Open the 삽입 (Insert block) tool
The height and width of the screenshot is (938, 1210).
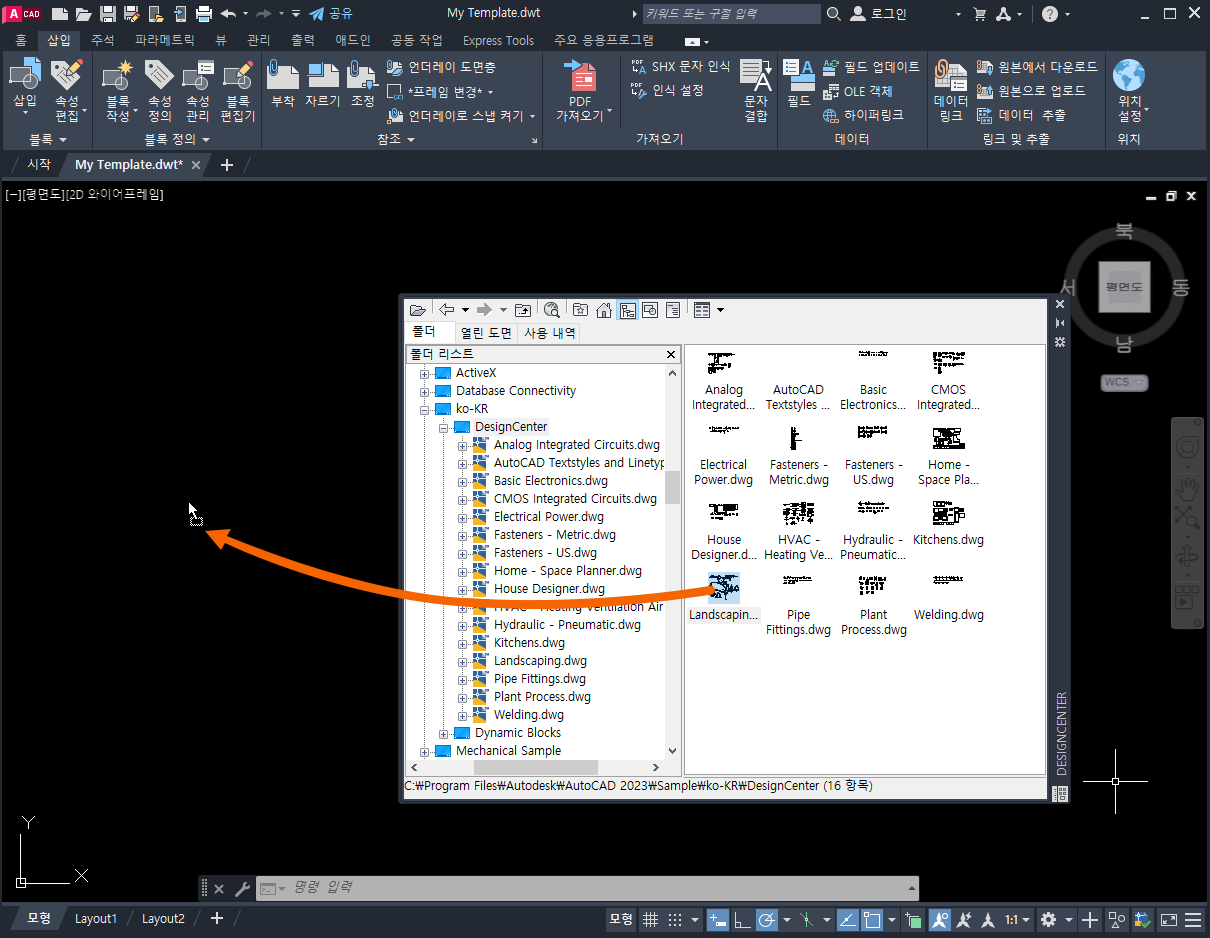coord(25,84)
